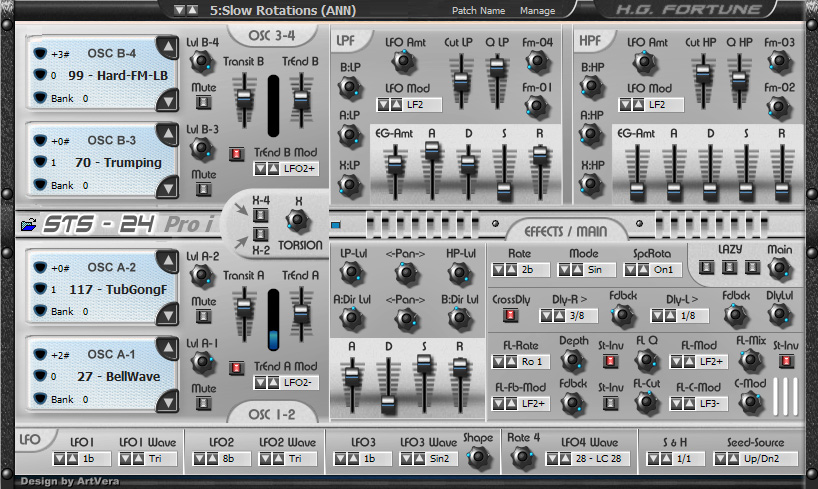This screenshot has height=489, width=818.
Task: Adjust the Lvl B-3 knob
Action: click(x=202, y=149)
